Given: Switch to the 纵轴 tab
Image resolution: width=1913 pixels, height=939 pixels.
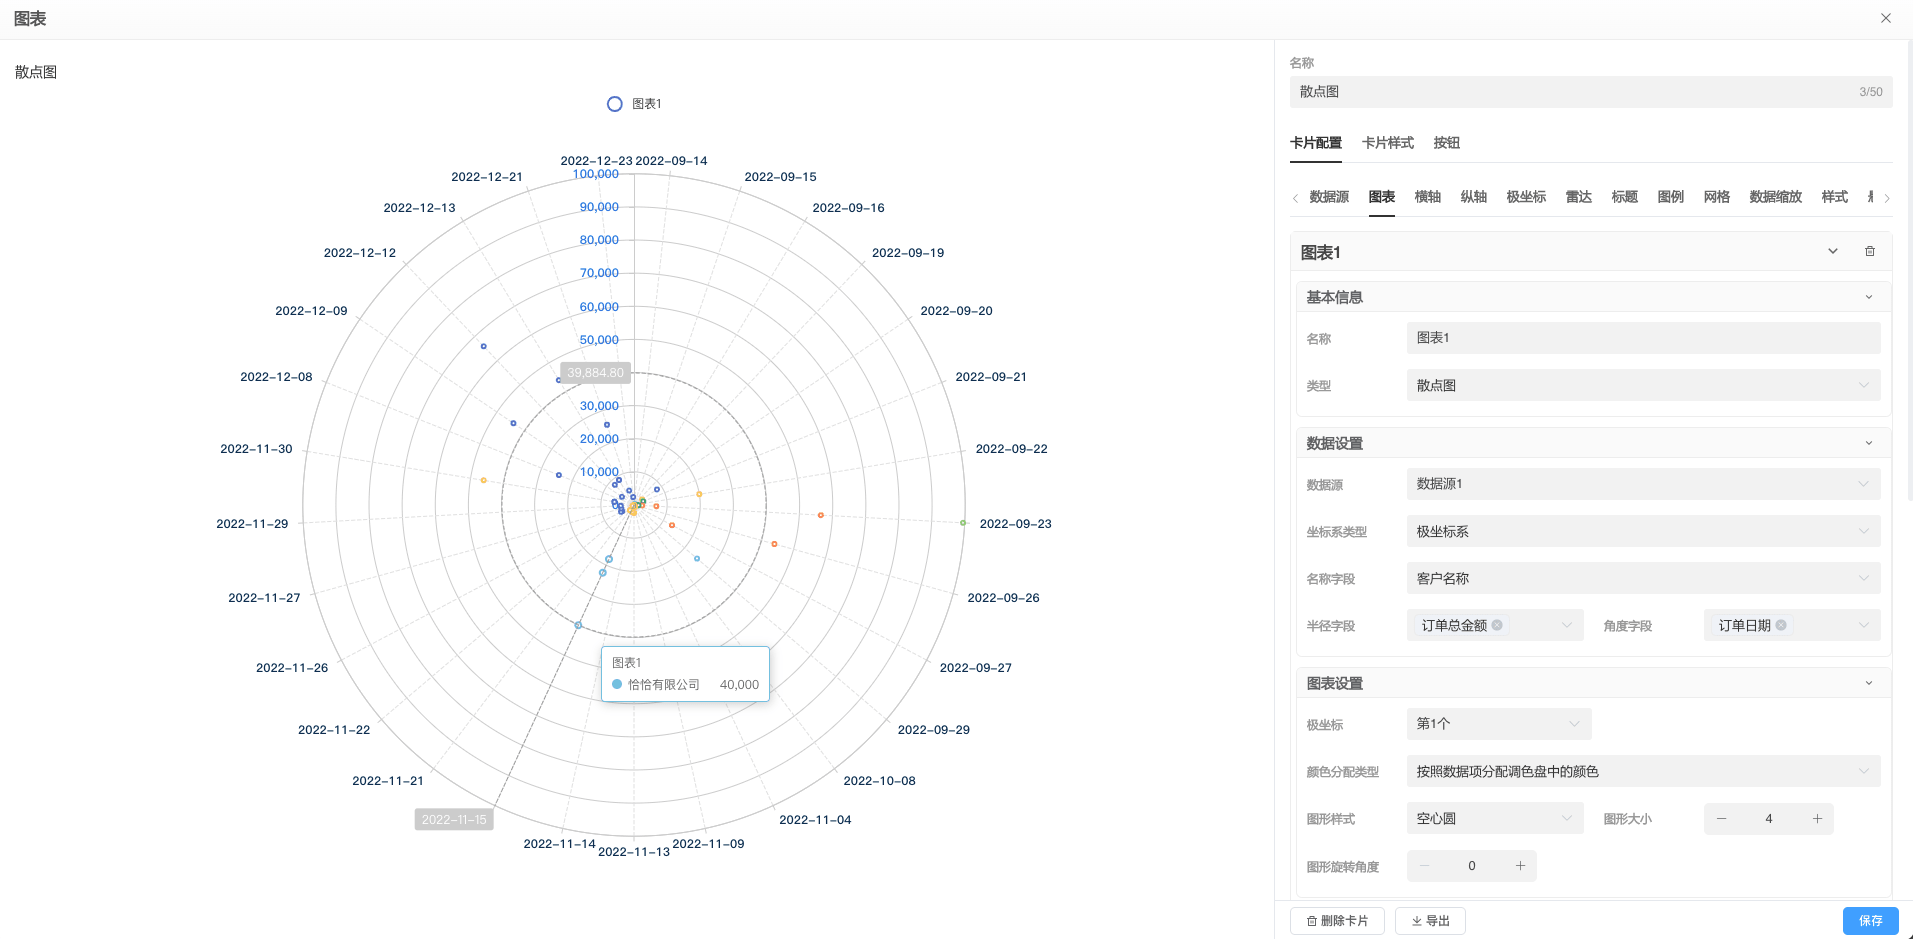Looking at the screenshot, I should pyautogui.click(x=1474, y=197).
